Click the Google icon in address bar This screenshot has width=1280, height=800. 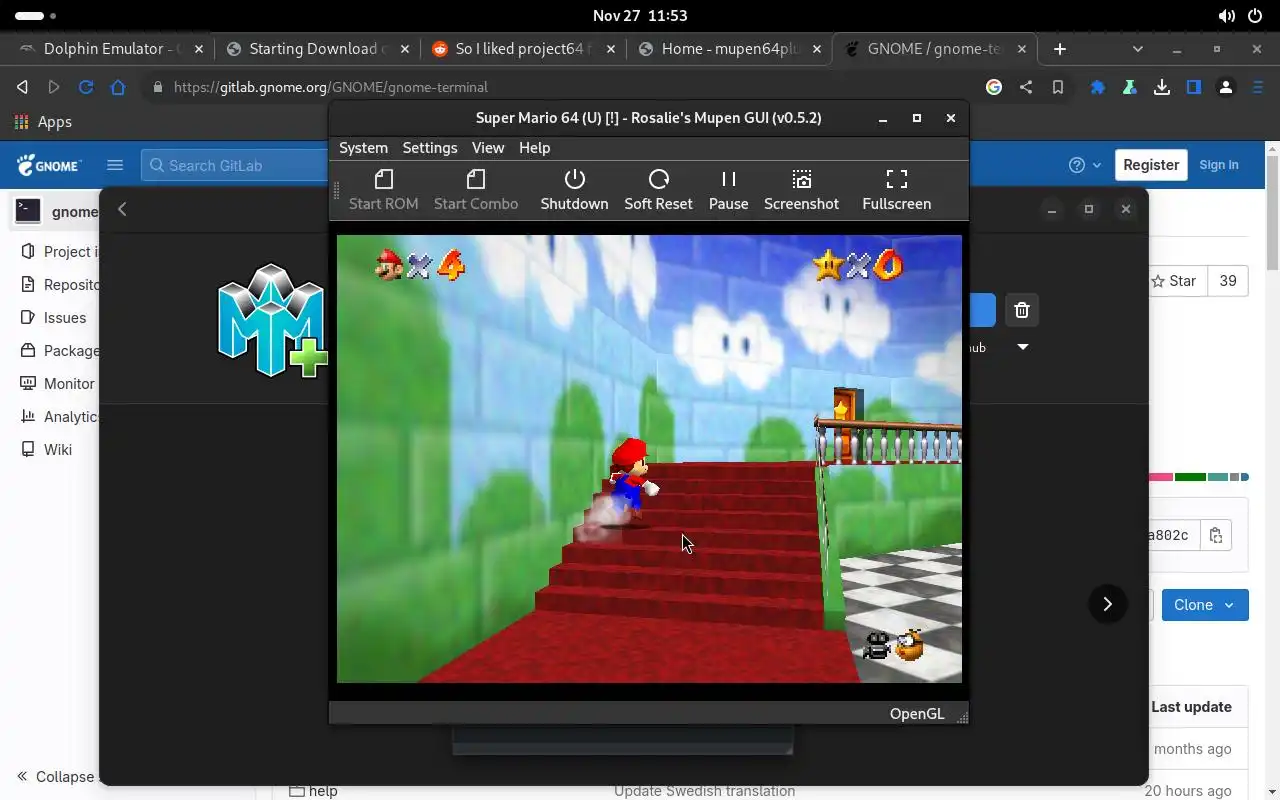point(994,87)
